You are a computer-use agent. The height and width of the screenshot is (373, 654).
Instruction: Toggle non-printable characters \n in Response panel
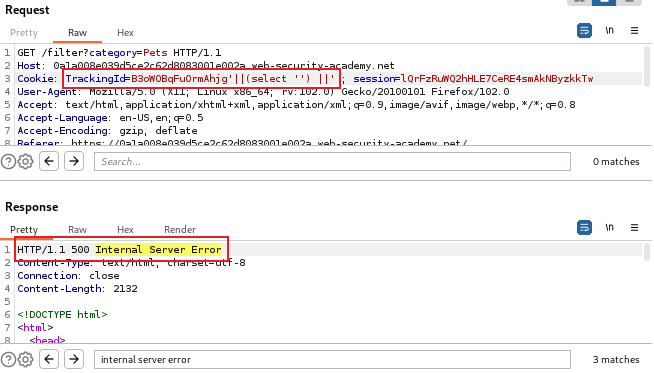click(x=609, y=227)
